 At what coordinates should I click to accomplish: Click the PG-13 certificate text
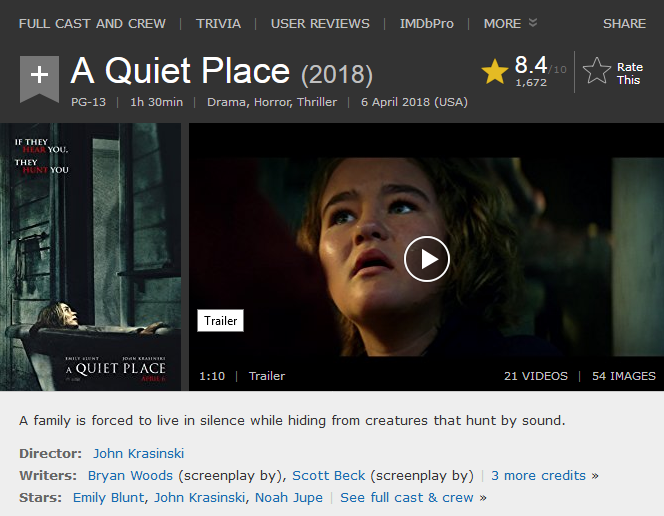88,102
